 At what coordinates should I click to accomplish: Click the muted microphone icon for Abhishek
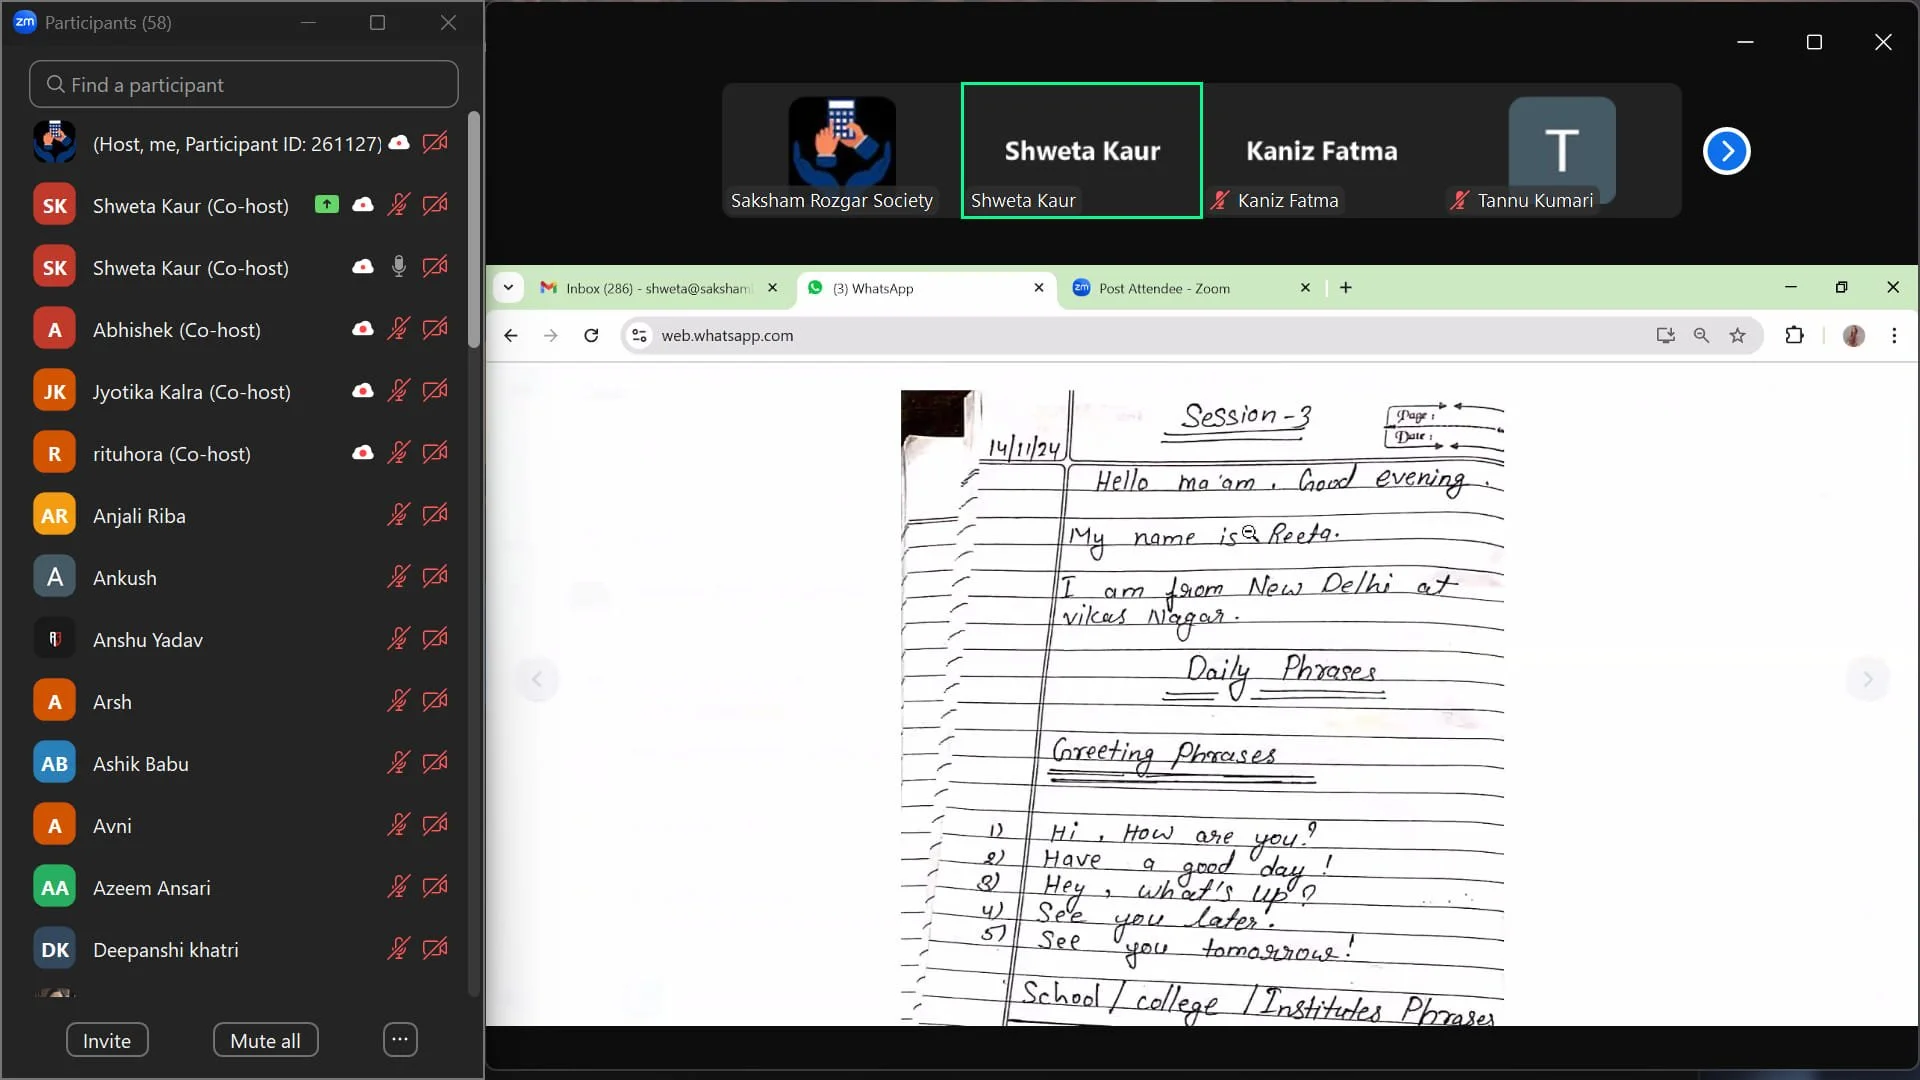(398, 329)
